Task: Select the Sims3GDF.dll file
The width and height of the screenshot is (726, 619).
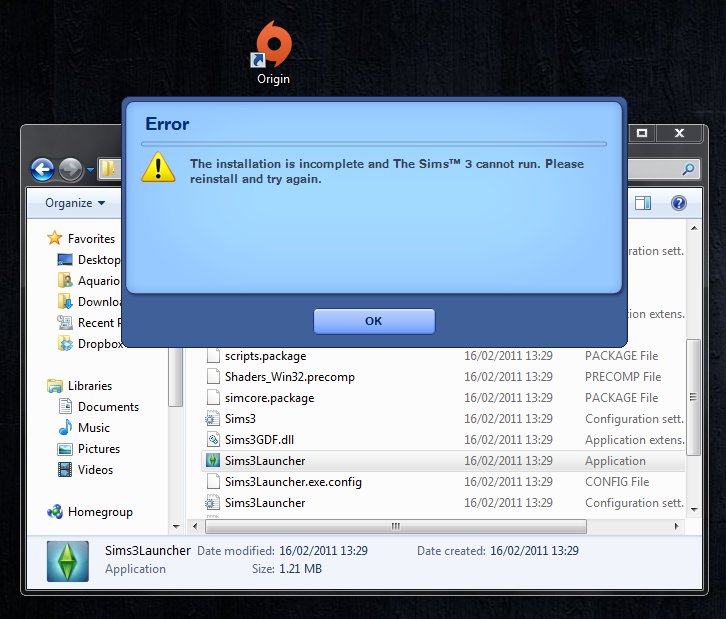Action: [259, 440]
